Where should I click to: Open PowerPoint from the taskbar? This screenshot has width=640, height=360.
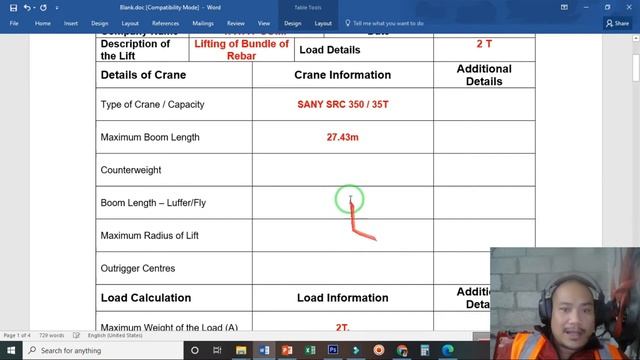click(287, 350)
